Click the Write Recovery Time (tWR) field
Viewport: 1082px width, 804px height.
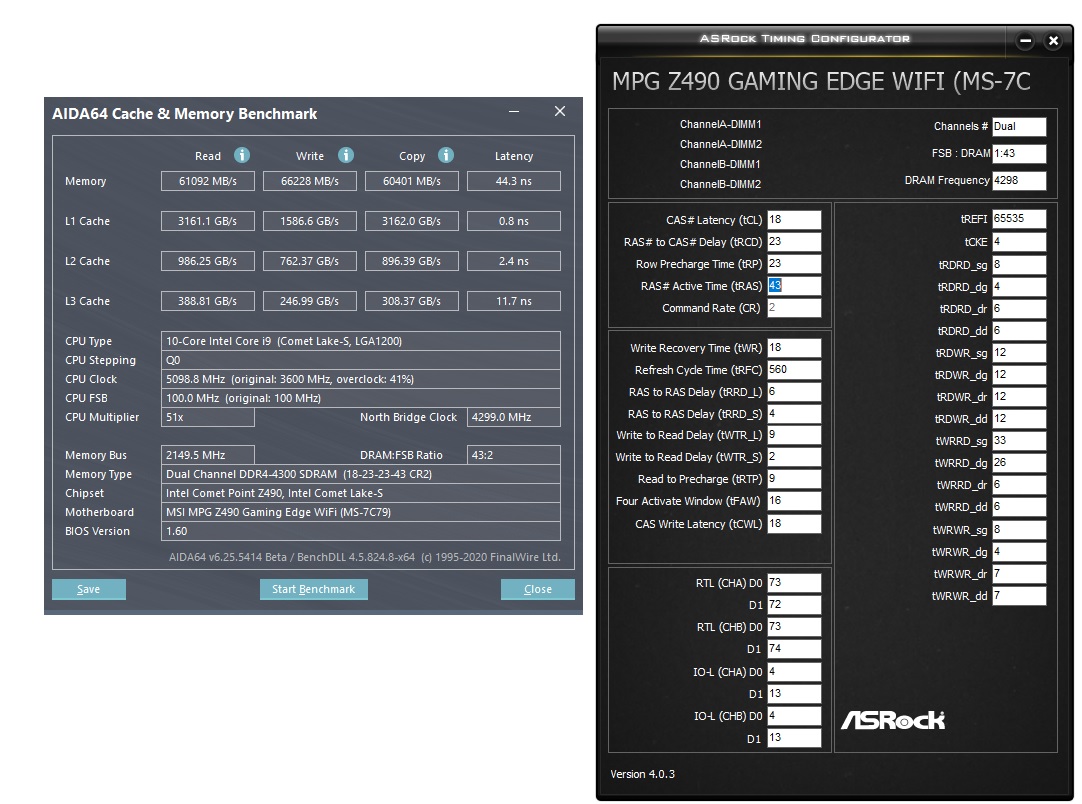[x=794, y=348]
